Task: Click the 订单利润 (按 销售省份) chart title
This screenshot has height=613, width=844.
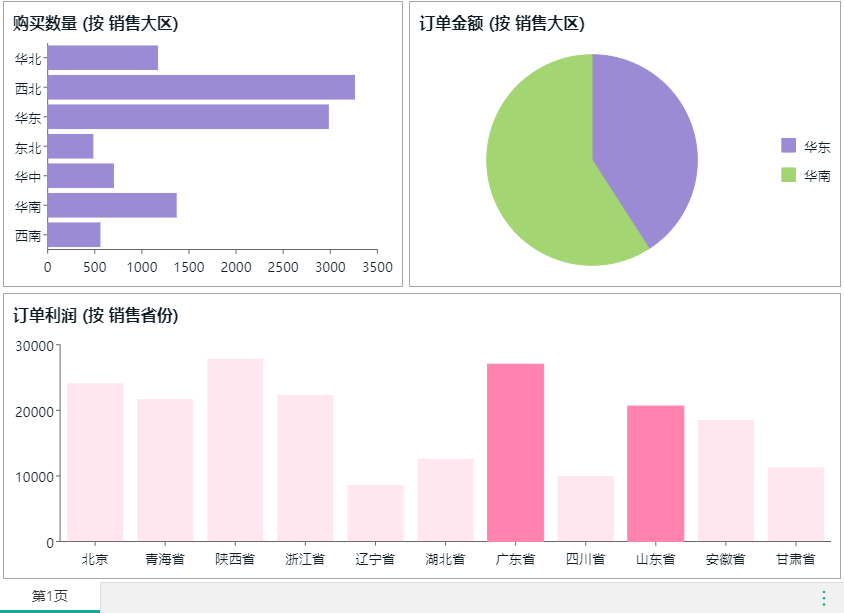Action: click(x=95, y=316)
